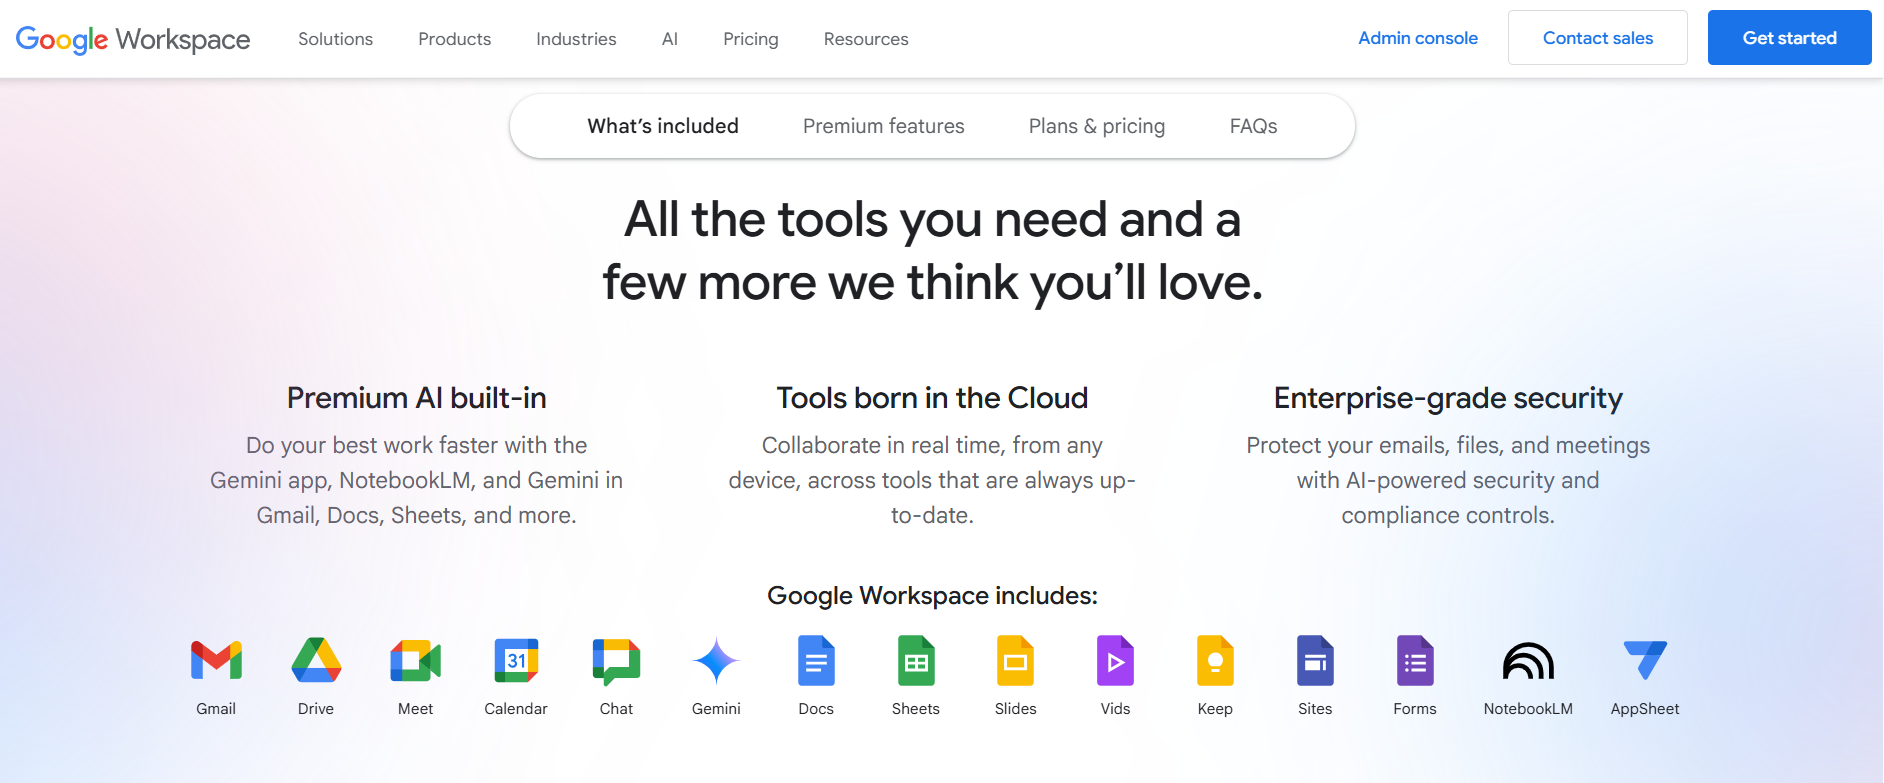Click the NotebookLM icon
This screenshot has height=783, width=1884.
(x=1528, y=661)
